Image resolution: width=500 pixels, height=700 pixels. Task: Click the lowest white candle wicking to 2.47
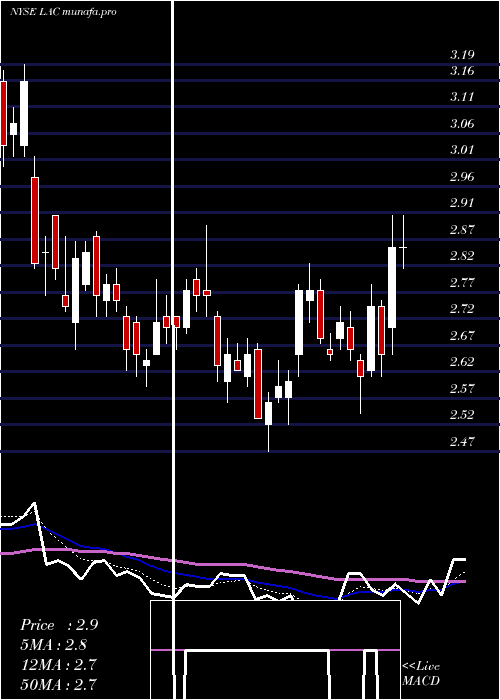tap(268, 413)
